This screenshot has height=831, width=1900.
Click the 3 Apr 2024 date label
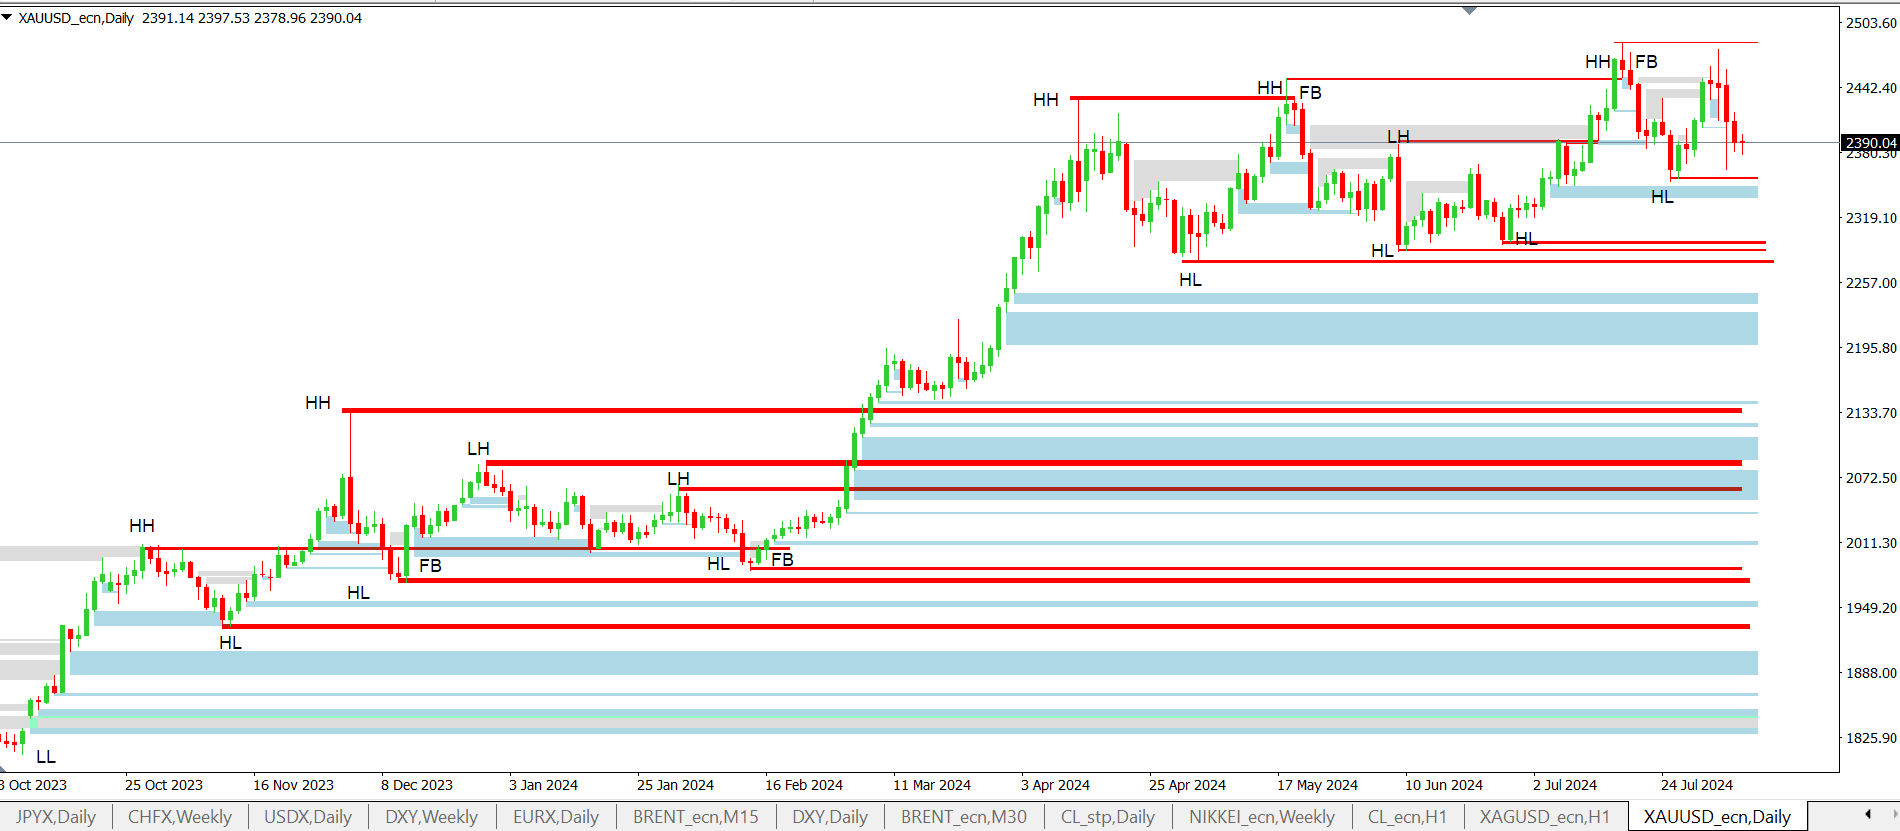point(1055,785)
